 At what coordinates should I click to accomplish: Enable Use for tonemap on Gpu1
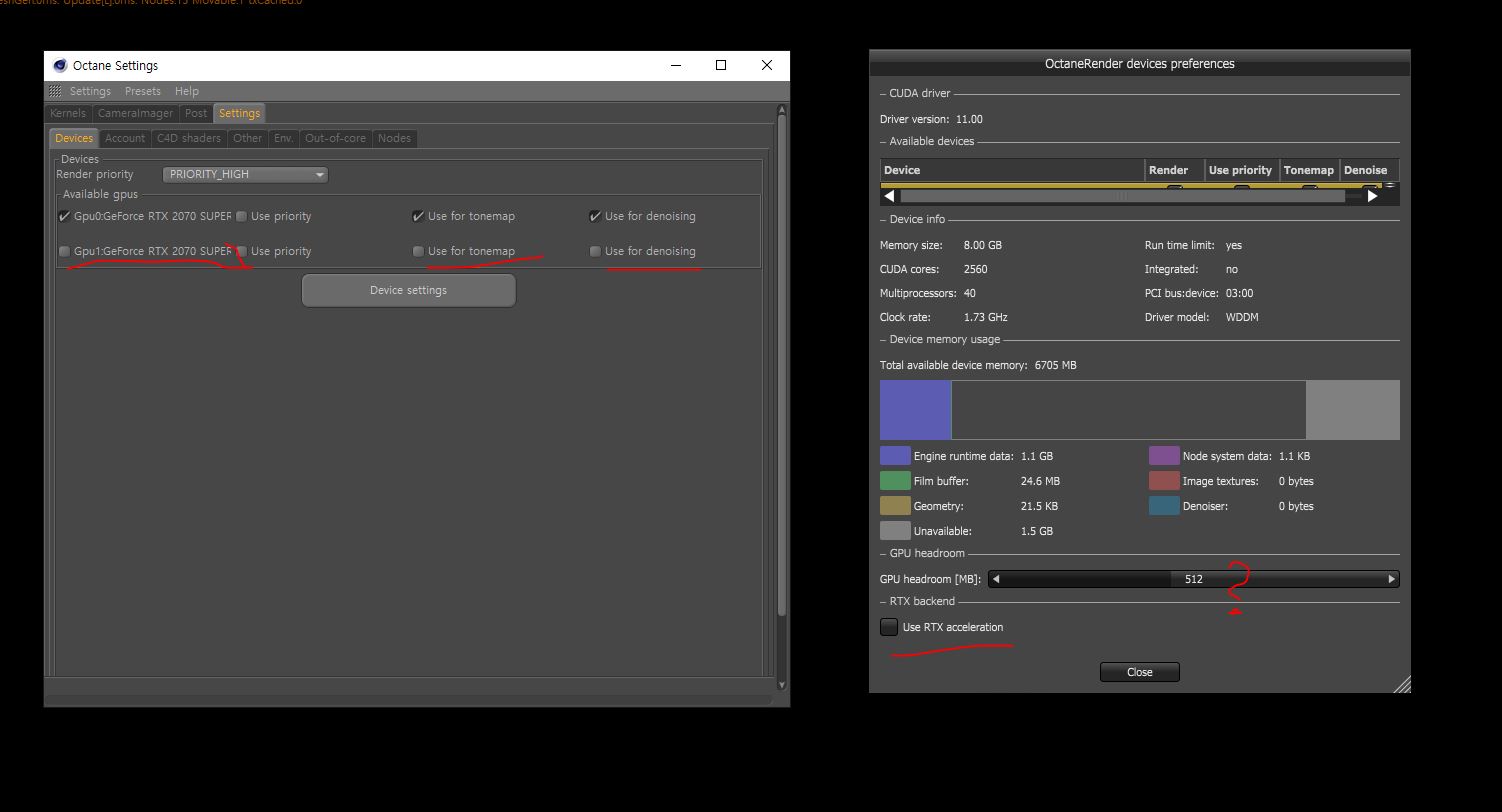click(418, 251)
